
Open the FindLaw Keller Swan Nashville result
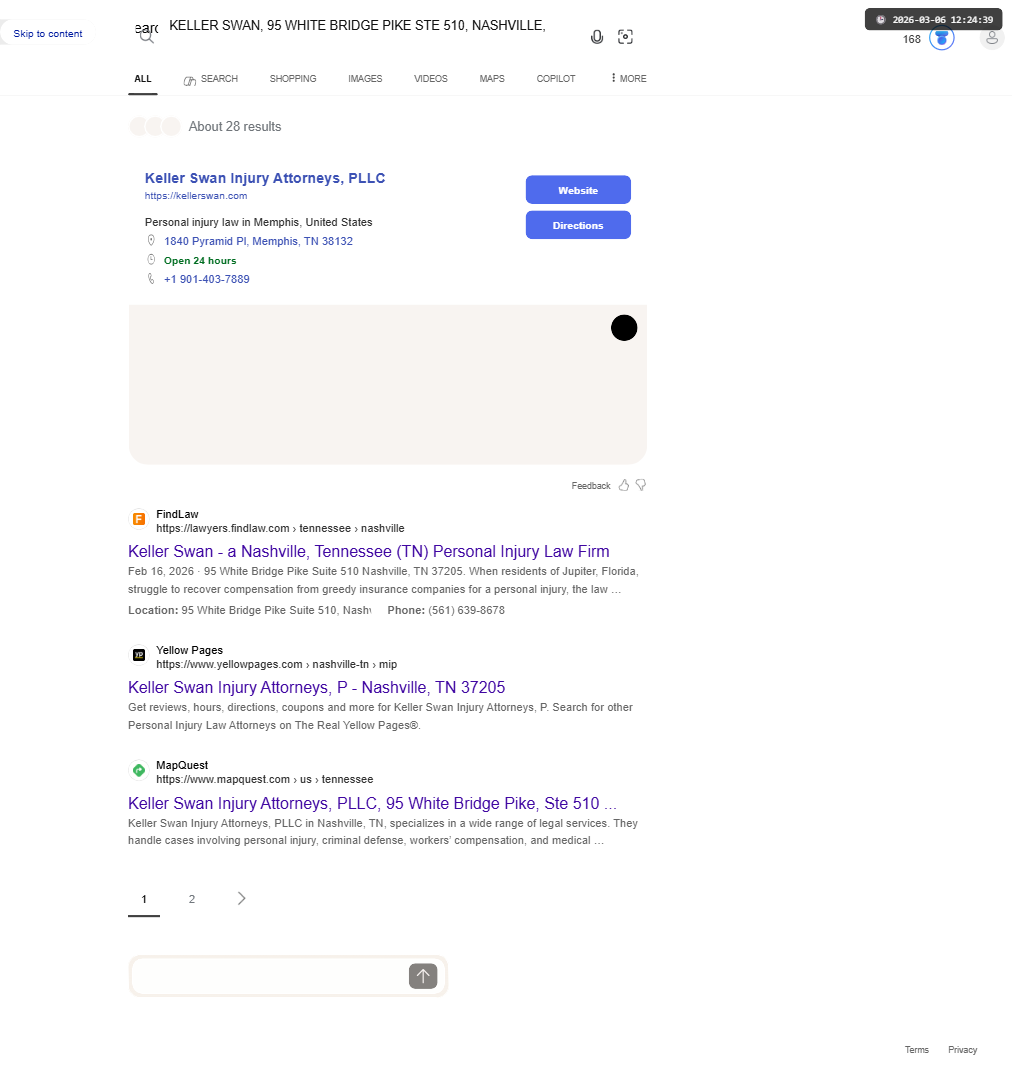pos(368,551)
